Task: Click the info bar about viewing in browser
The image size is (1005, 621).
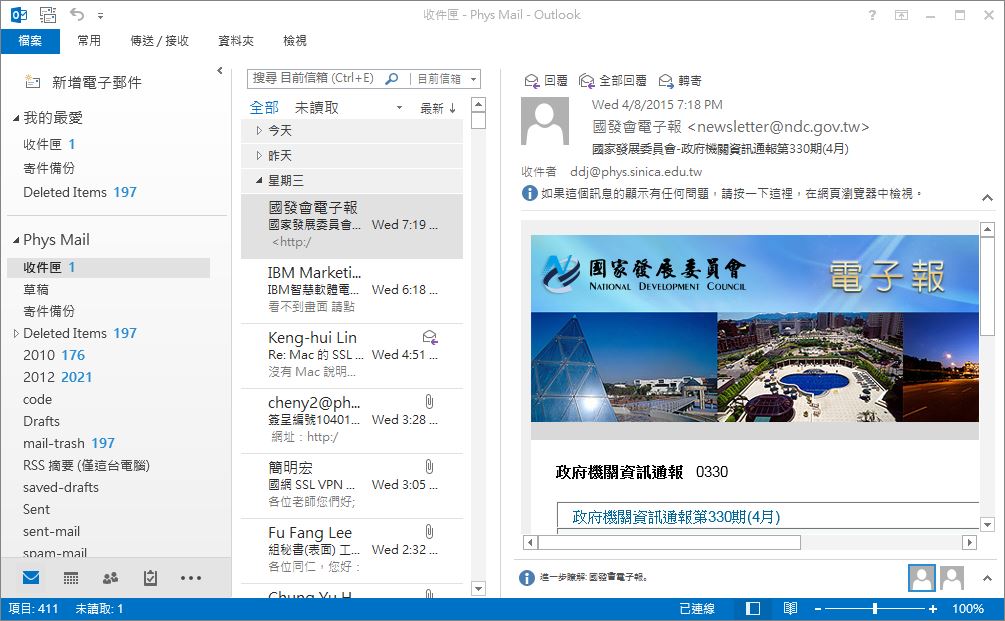Action: tap(722, 193)
